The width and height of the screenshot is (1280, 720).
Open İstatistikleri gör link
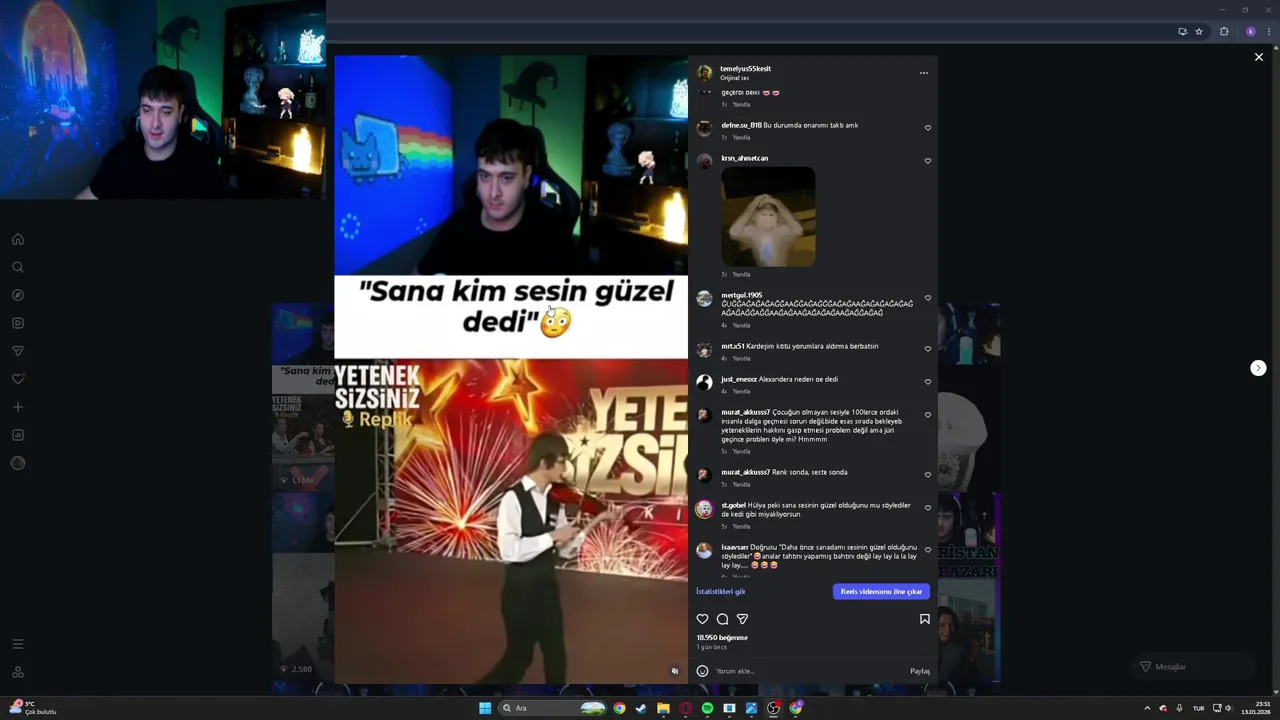[x=721, y=591]
